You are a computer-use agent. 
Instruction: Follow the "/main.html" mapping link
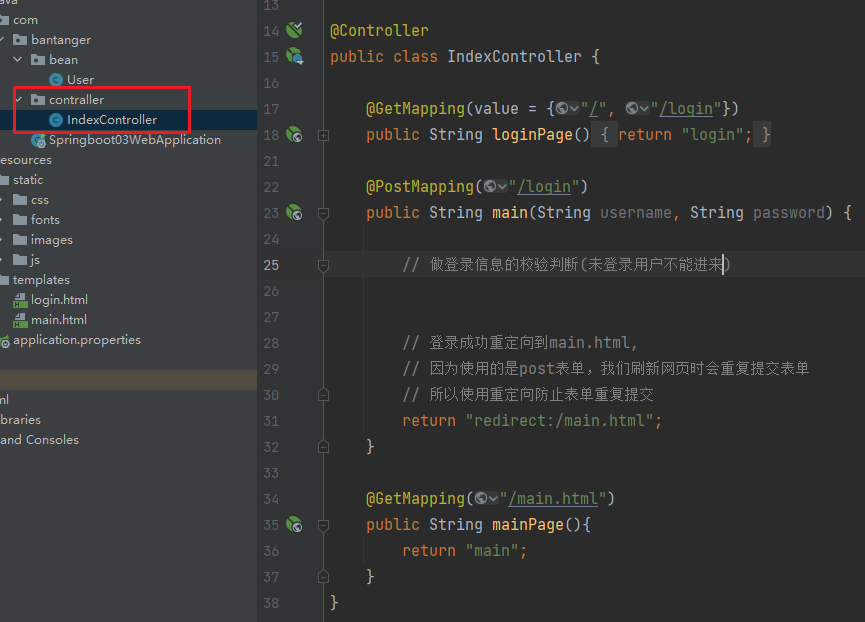(x=553, y=498)
